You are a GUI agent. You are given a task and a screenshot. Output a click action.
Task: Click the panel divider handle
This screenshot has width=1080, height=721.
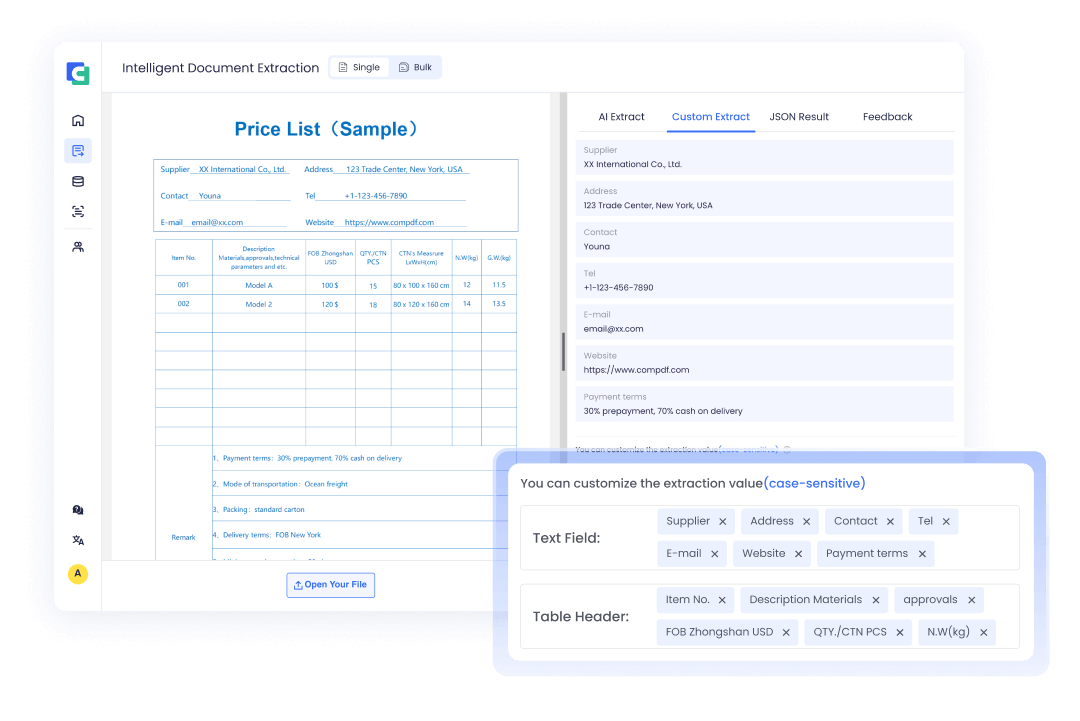point(563,352)
